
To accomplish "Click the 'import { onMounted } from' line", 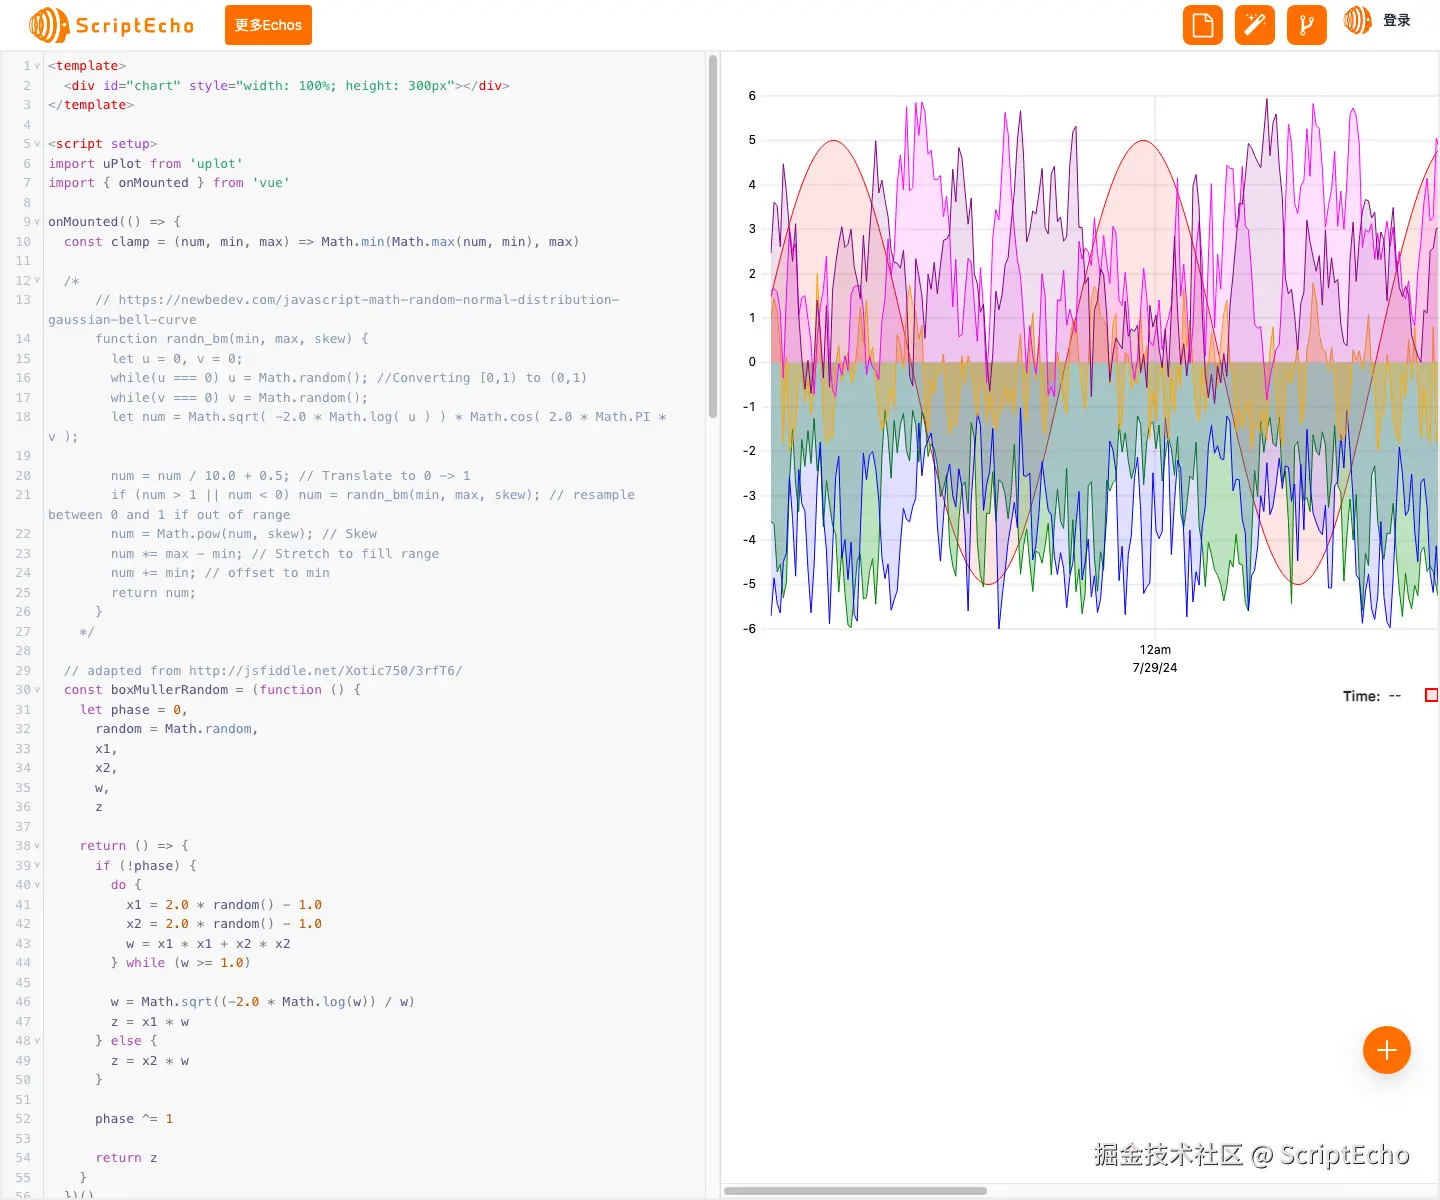I will [169, 183].
